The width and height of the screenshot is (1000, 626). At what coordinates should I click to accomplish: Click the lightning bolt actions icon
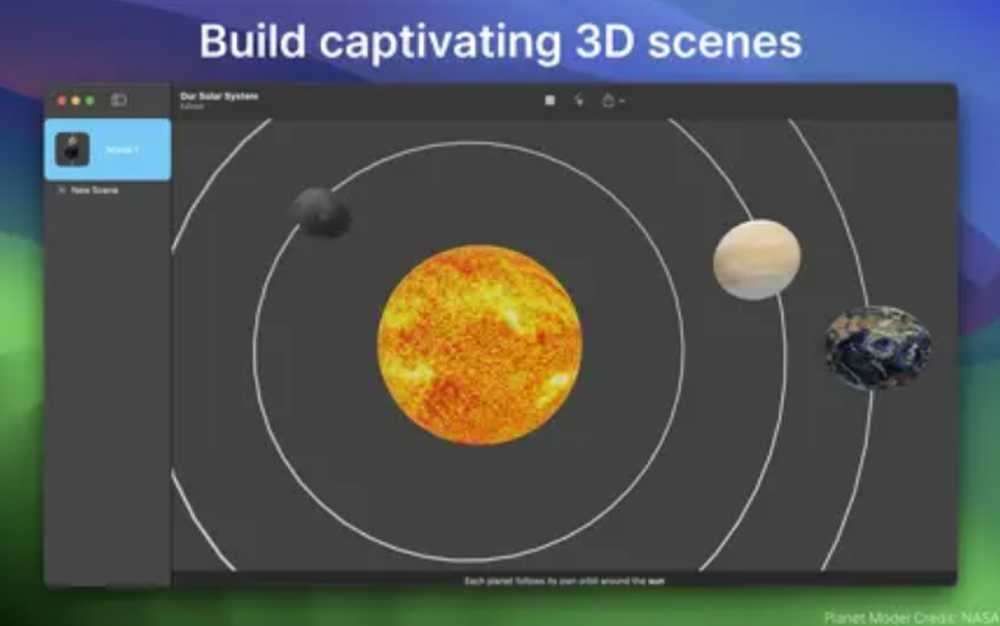click(579, 100)
